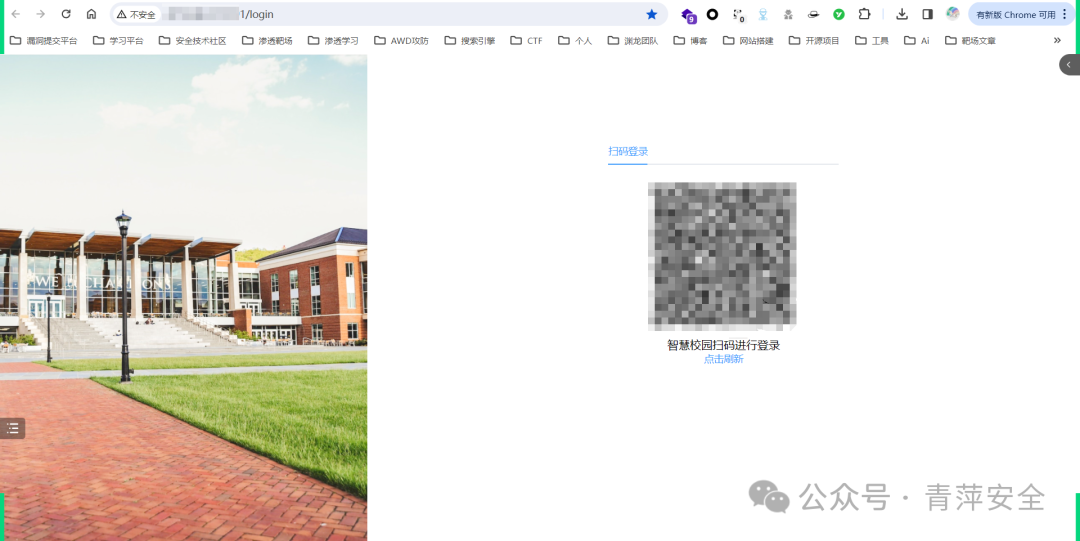Open the Extensions puzzle piece menu
Image resolution: width=1080 pixels, height=541 pixels.
[x=864, y=14]
